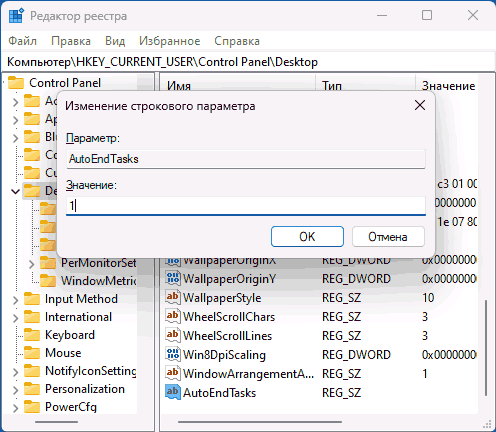496x432 pixels.
Task: Click the Input Method folder icon
Action: 32,299
